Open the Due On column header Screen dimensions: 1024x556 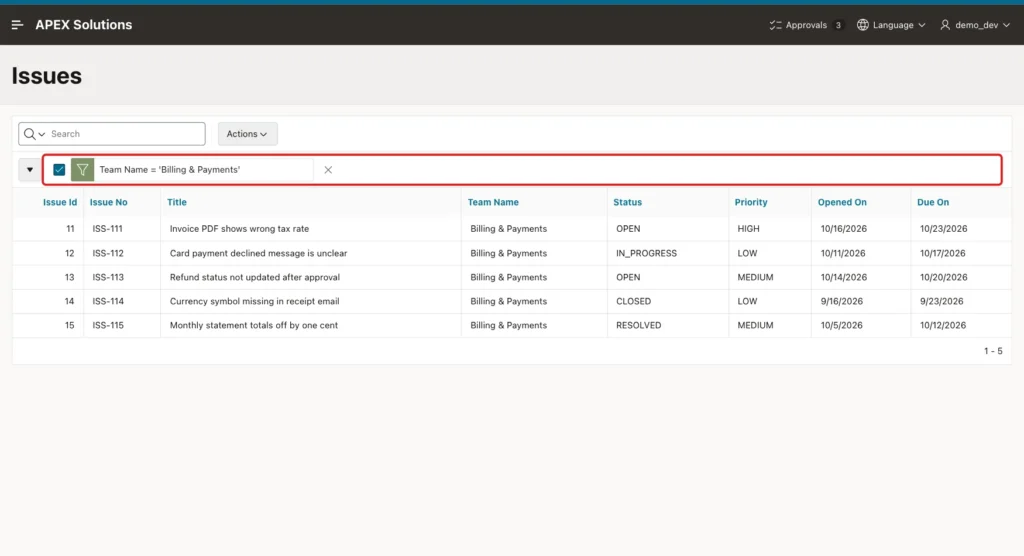pyautogui.click(x=933, y=203)
